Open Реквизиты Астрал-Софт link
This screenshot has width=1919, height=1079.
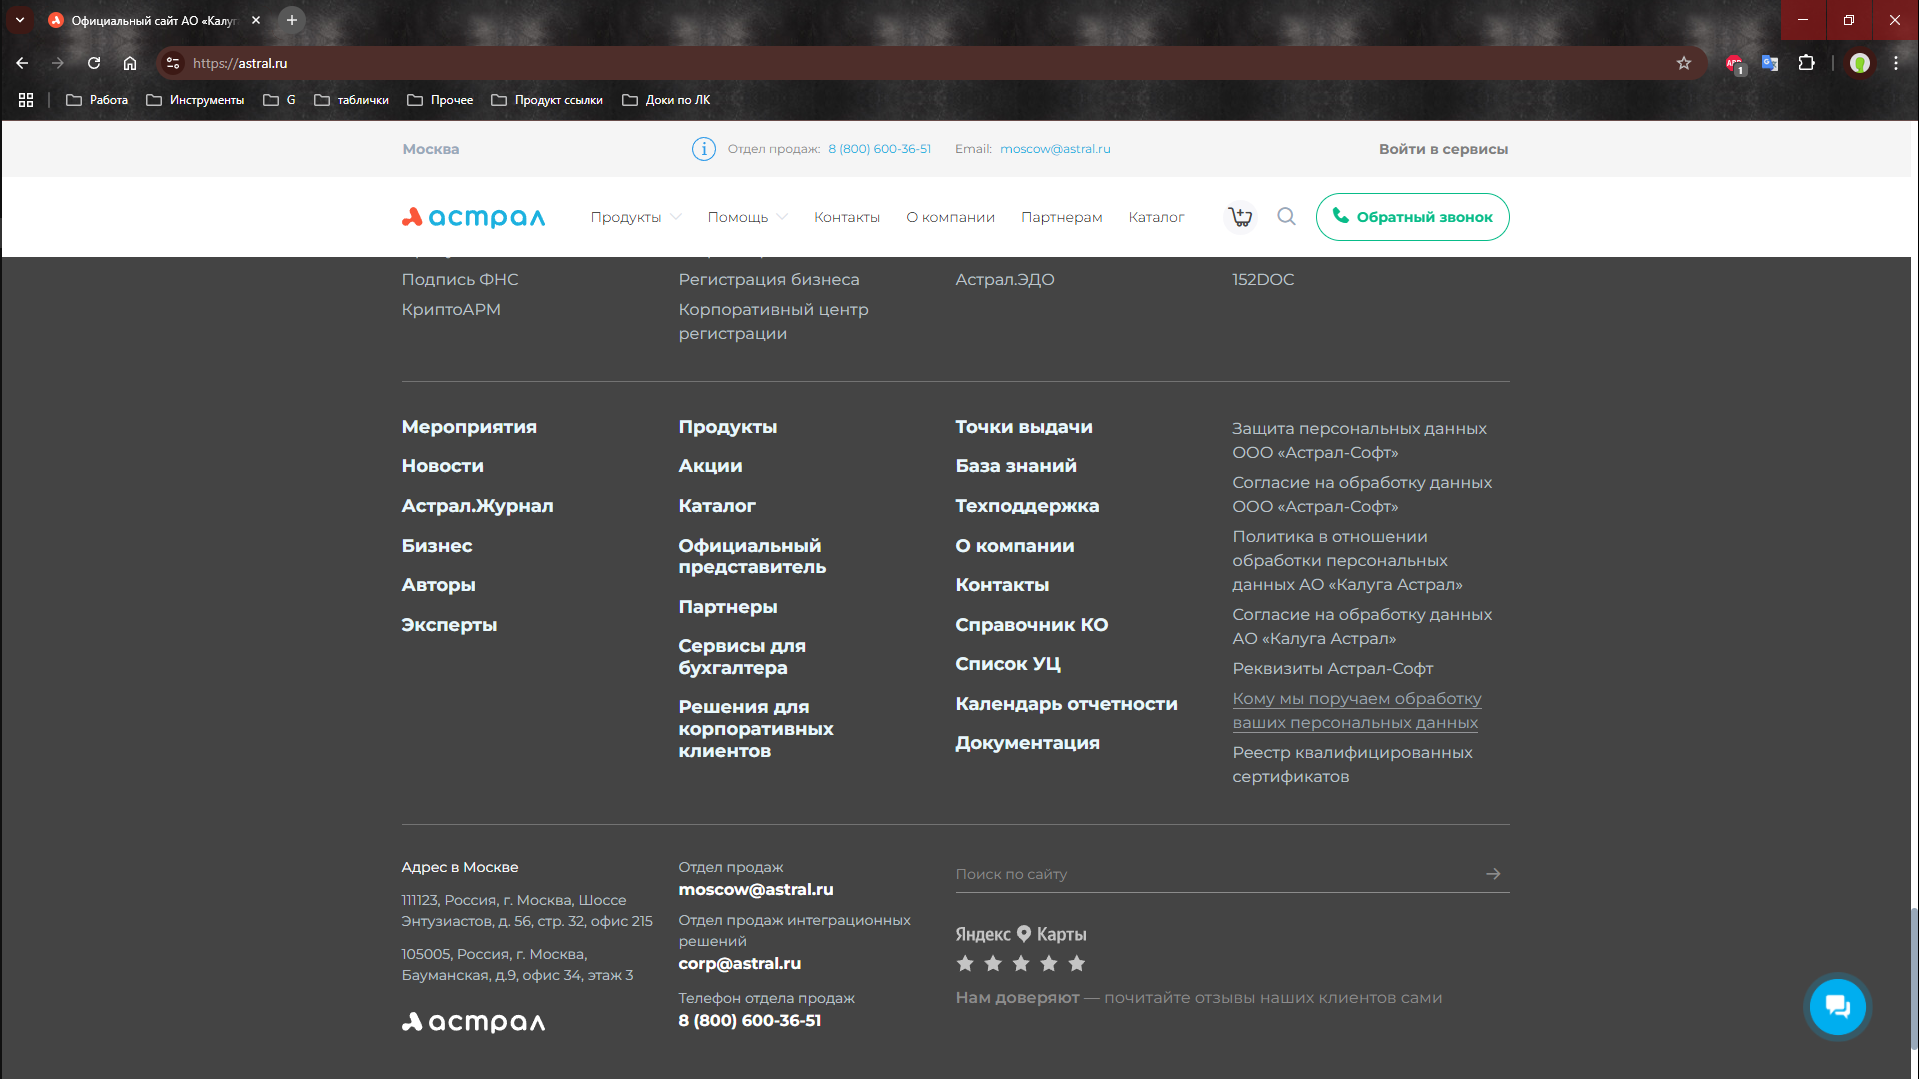tap(1332, 668)
